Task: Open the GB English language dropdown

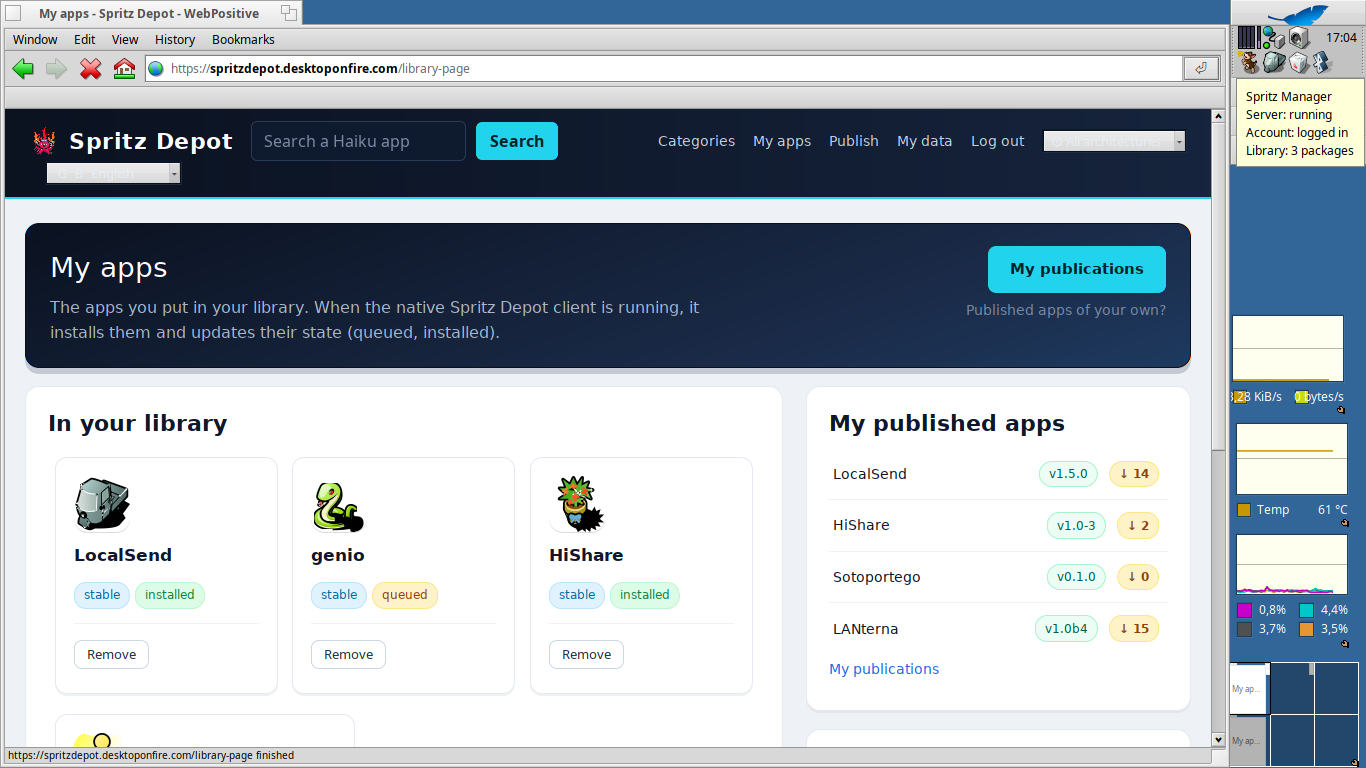Action: 113,173
